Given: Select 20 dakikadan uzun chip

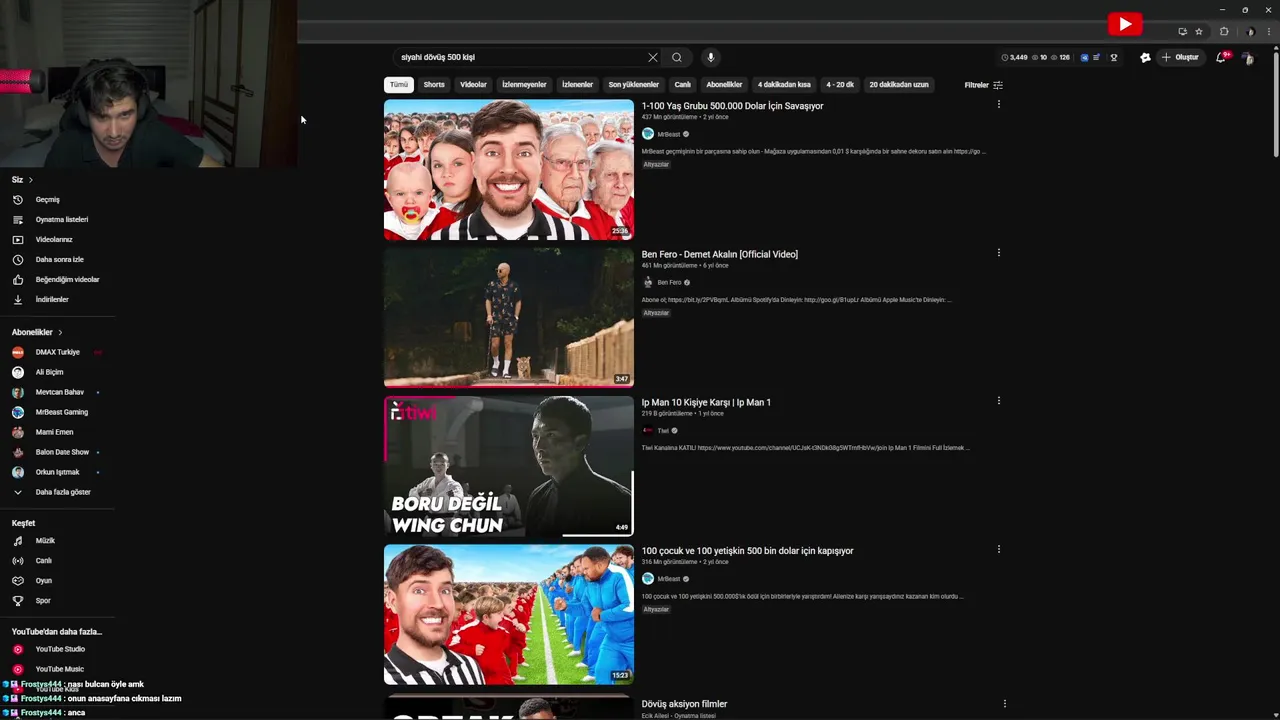Looking at the screenshot, I should (x=899, y=85).
